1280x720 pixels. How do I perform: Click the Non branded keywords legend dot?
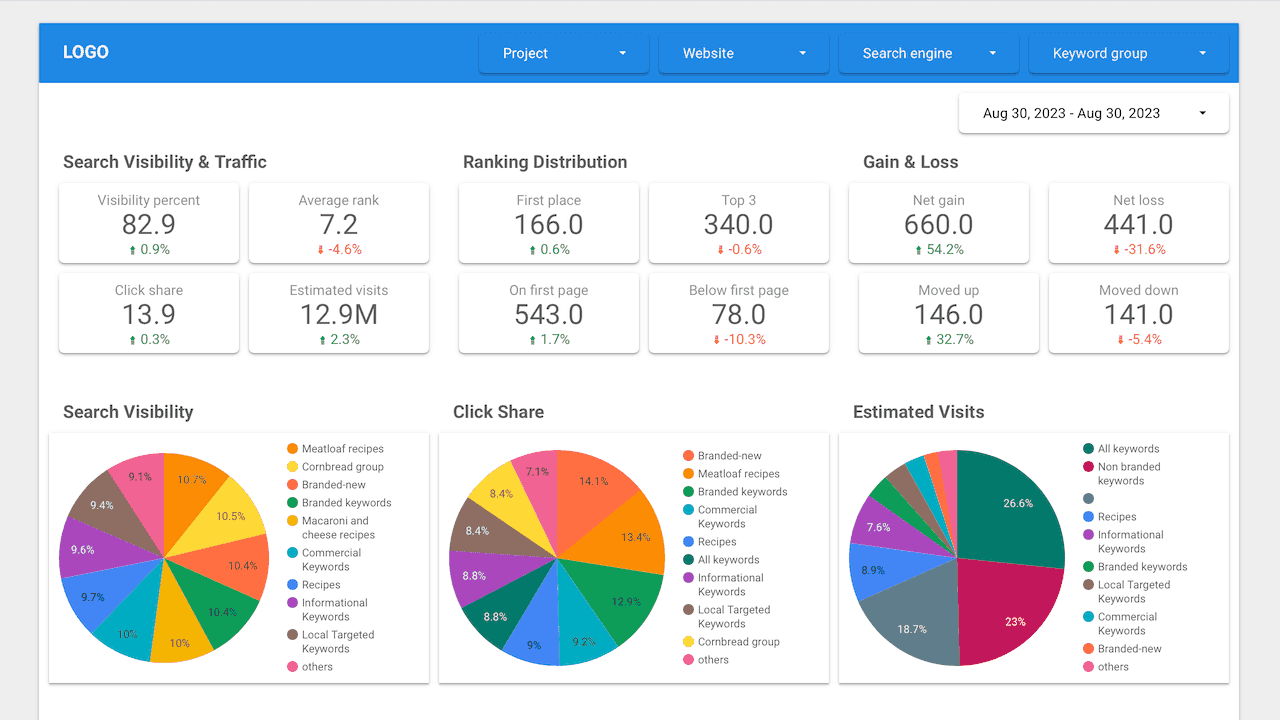tap(1088, 467)
